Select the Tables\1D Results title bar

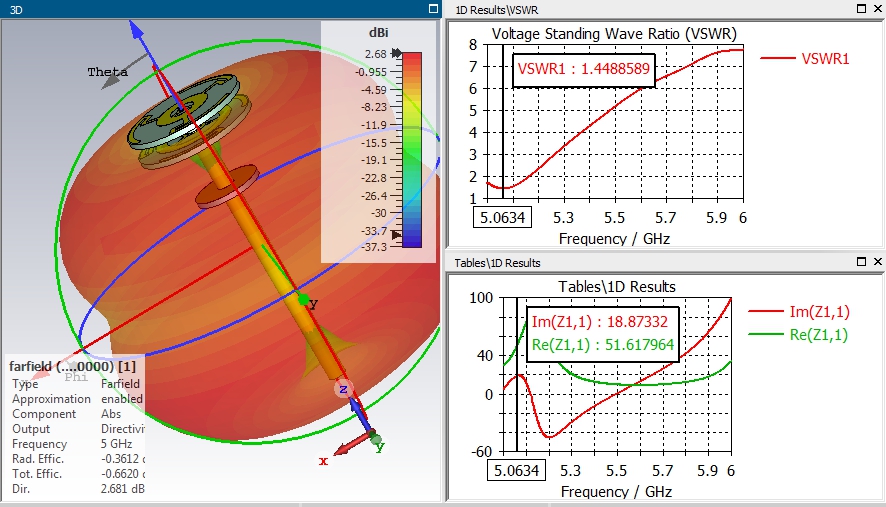(x=666, y=262)
